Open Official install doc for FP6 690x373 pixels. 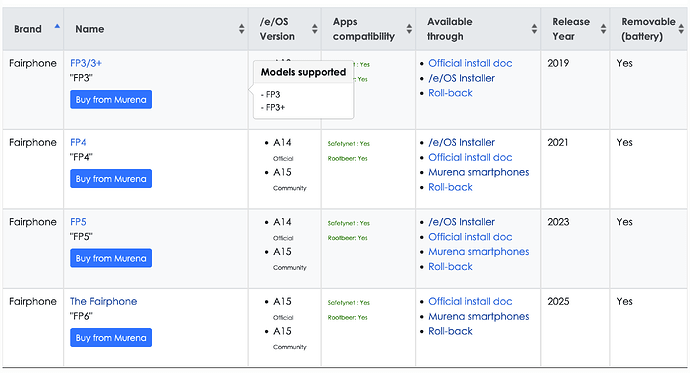(470, 301)
